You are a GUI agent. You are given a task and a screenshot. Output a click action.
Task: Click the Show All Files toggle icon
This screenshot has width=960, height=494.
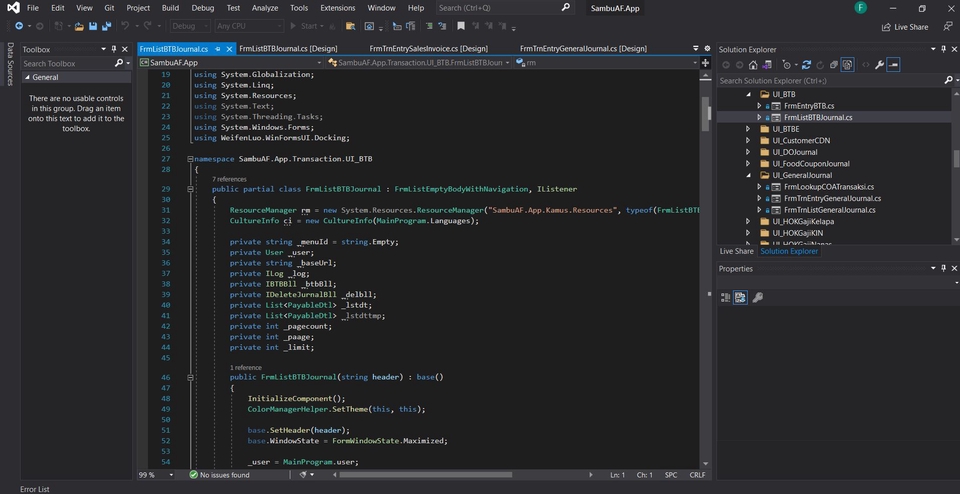coord(847,65)
